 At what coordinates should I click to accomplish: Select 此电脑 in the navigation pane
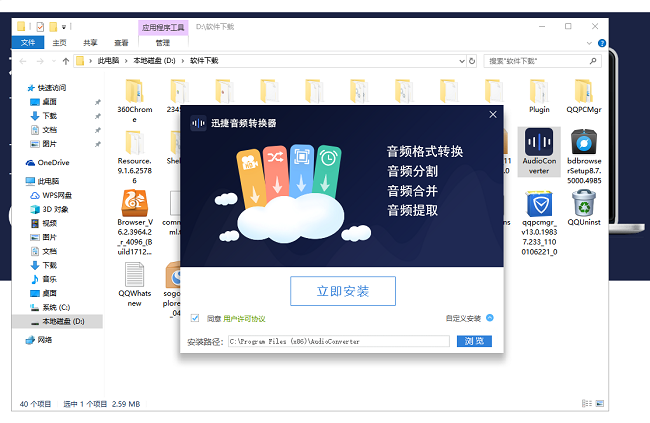(x=48, y=181)
